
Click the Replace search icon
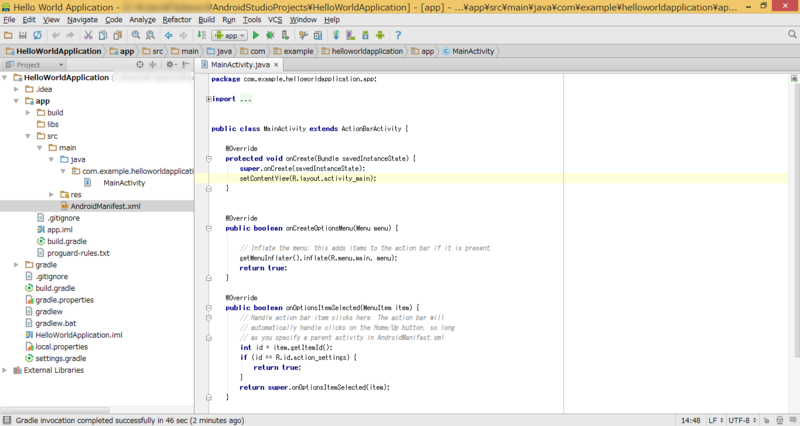coord(150,35)
